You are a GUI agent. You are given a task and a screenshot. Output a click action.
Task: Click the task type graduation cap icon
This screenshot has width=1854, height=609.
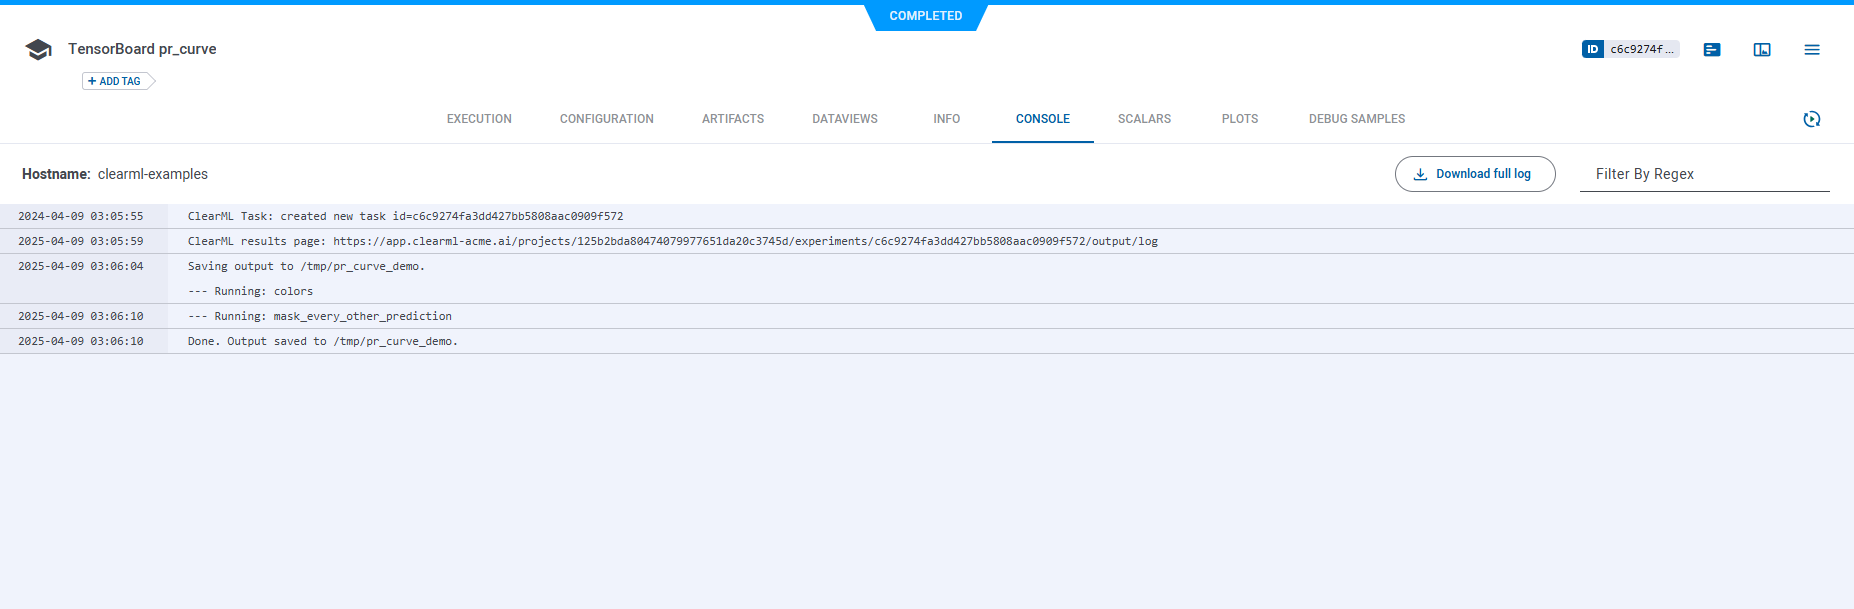[x=38, y=50]
